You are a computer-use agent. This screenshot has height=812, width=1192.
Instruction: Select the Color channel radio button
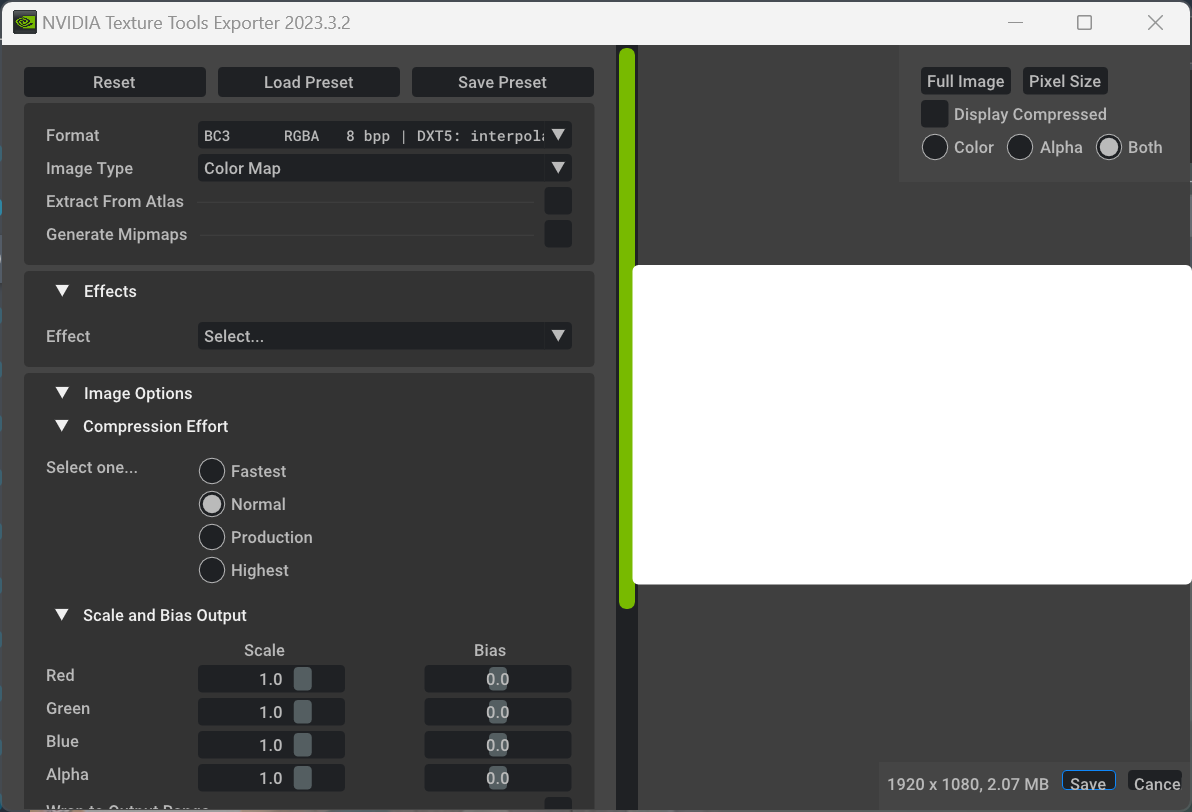(934, 147)
